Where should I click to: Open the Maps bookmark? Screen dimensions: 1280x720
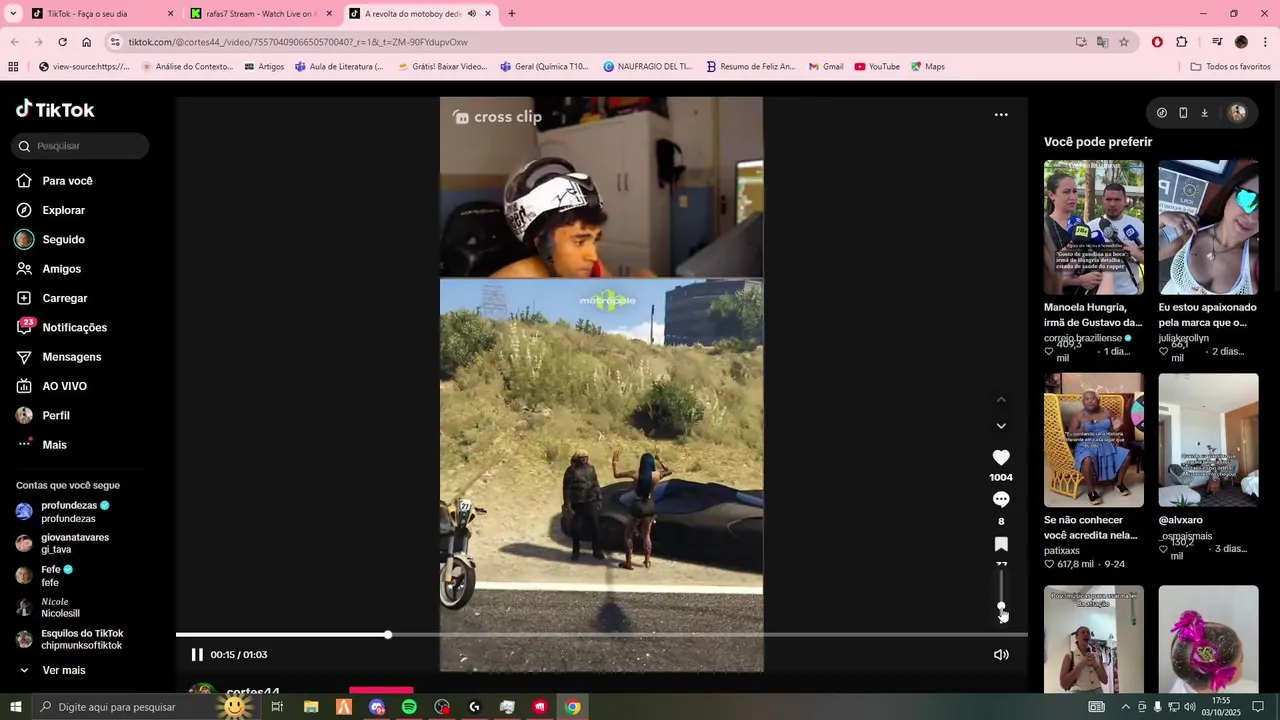(928, 67)
